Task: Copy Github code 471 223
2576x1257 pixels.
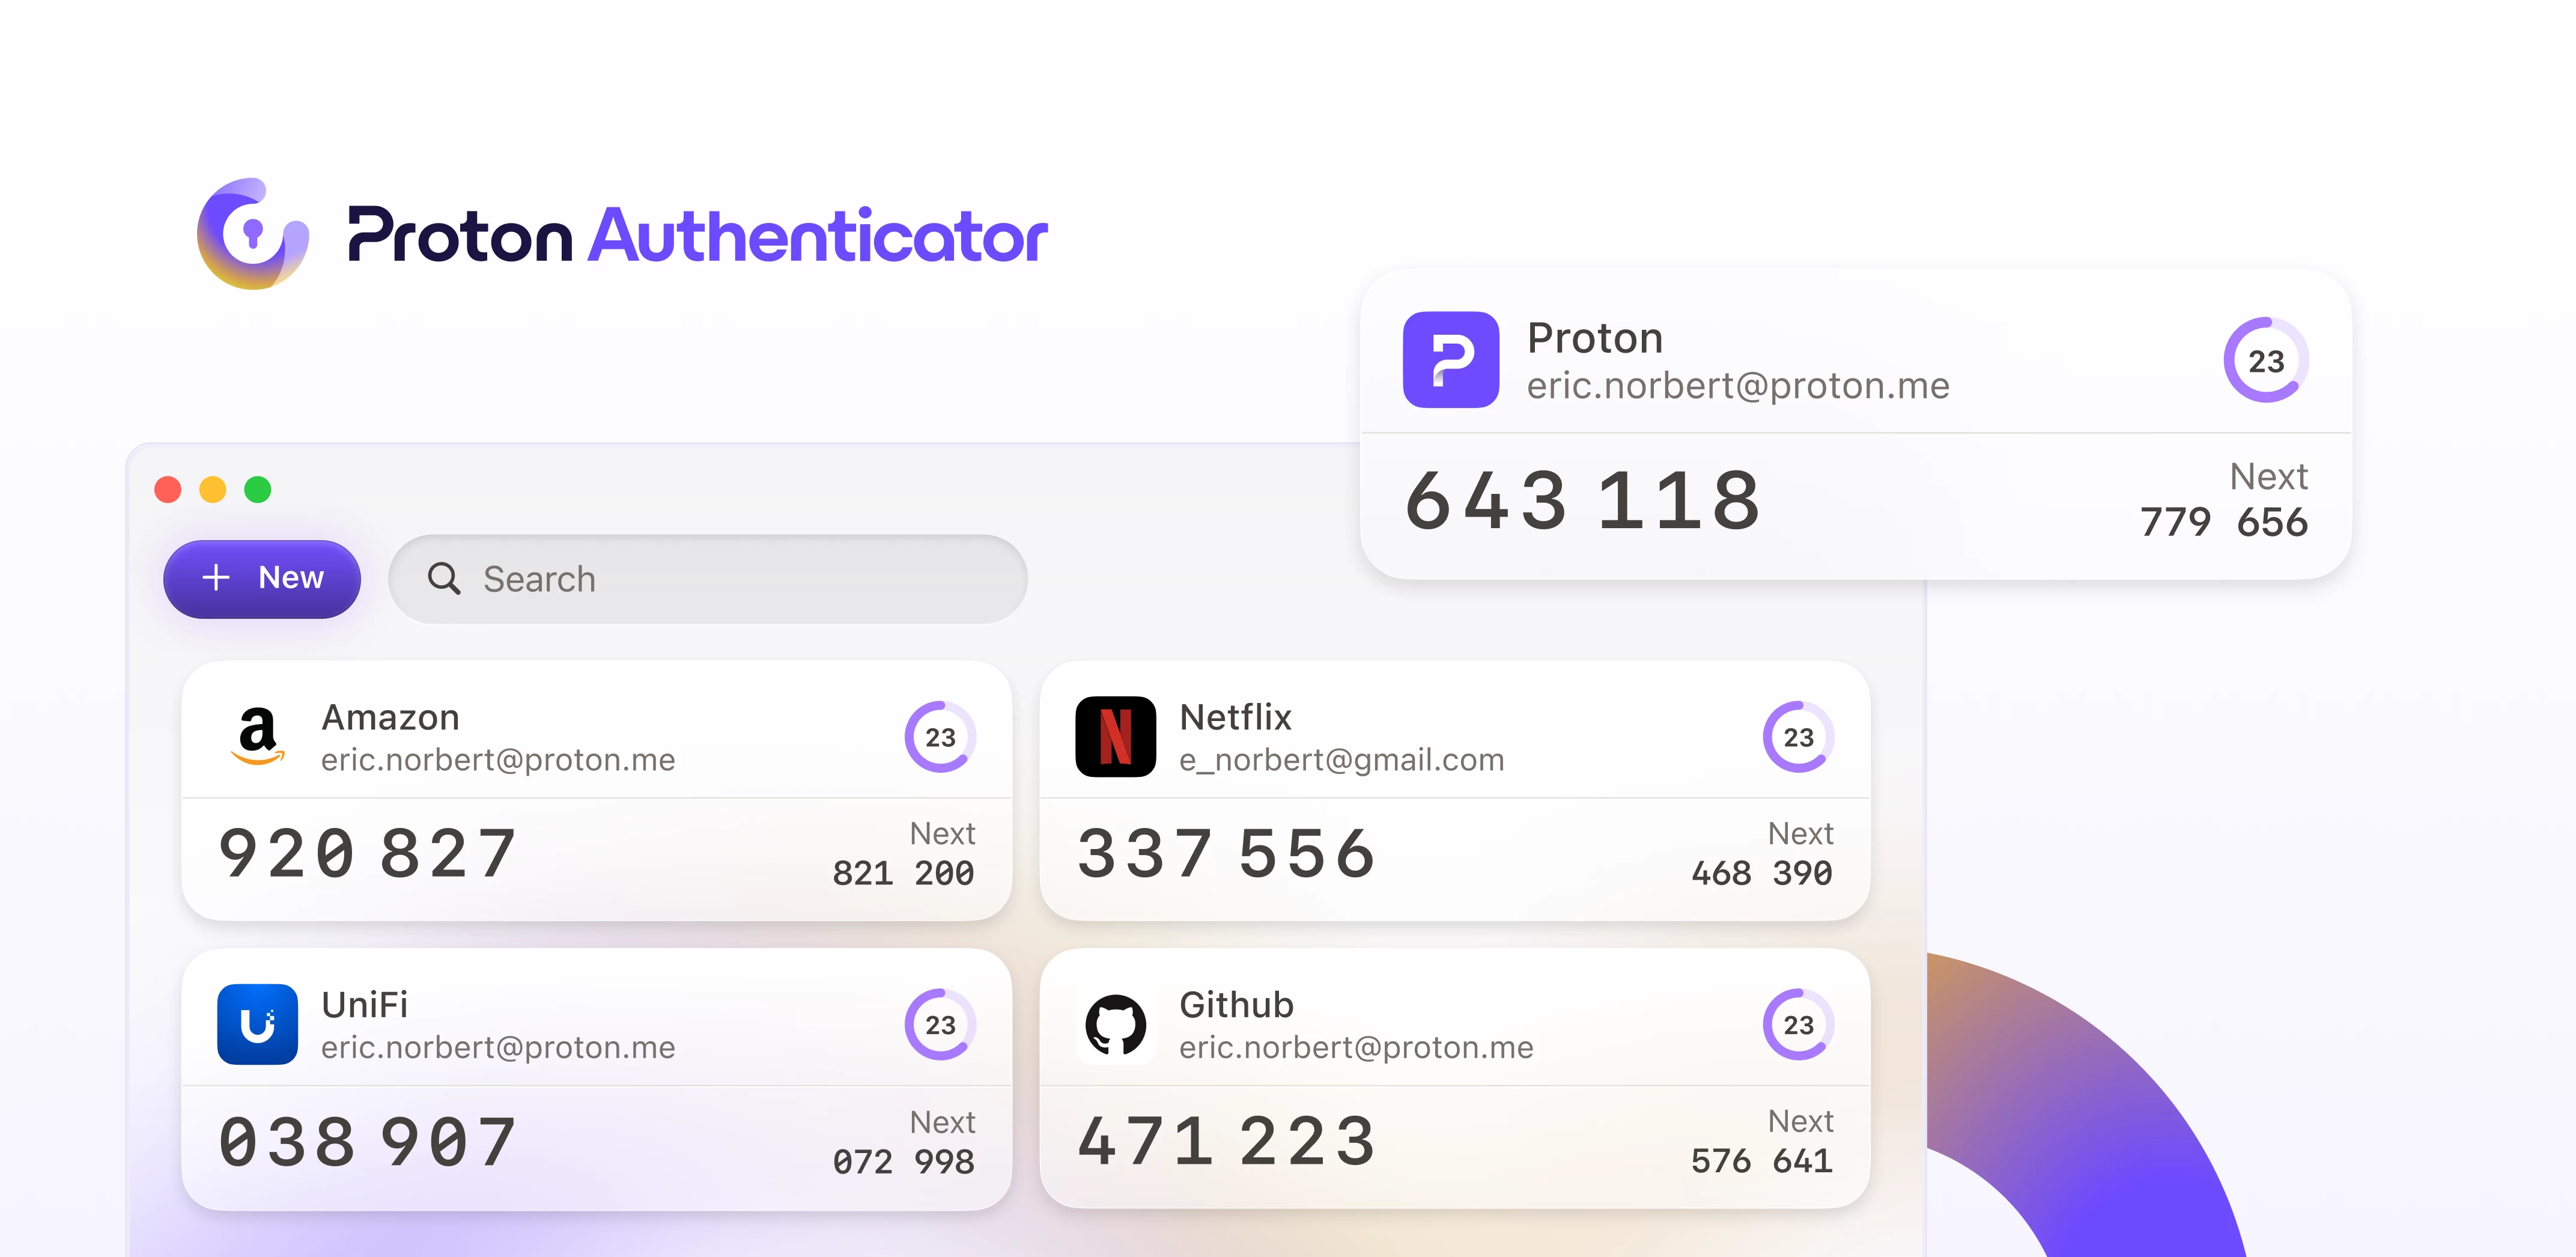Action: click(1226, 1142)
